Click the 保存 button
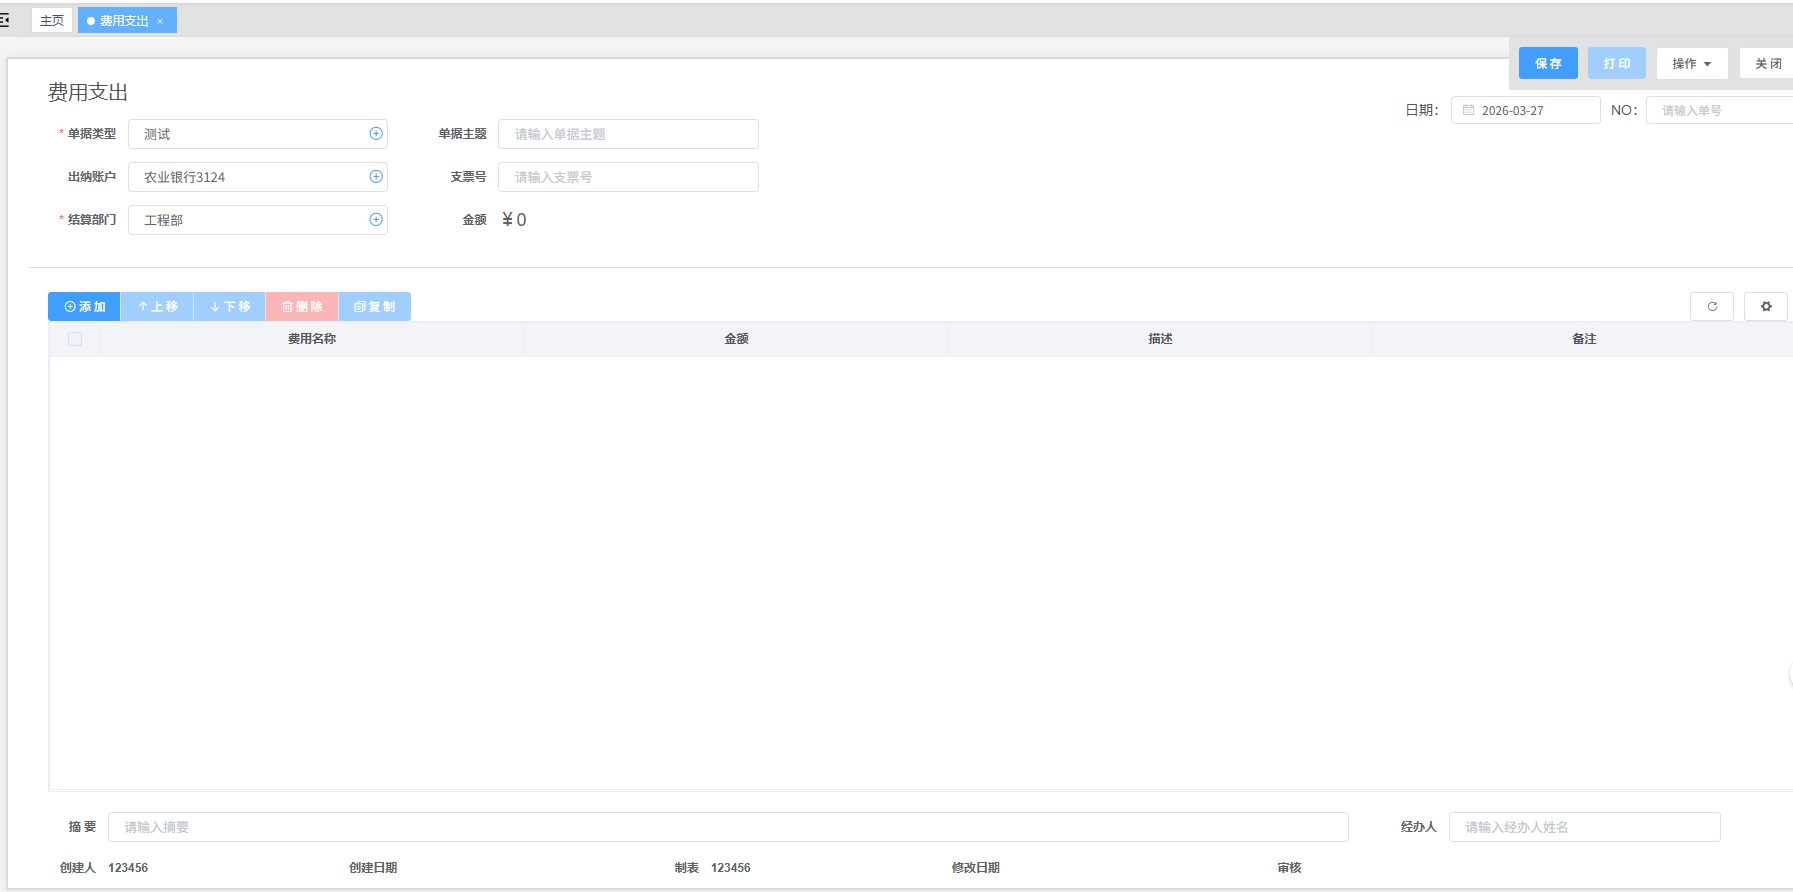 point(1547,63)
